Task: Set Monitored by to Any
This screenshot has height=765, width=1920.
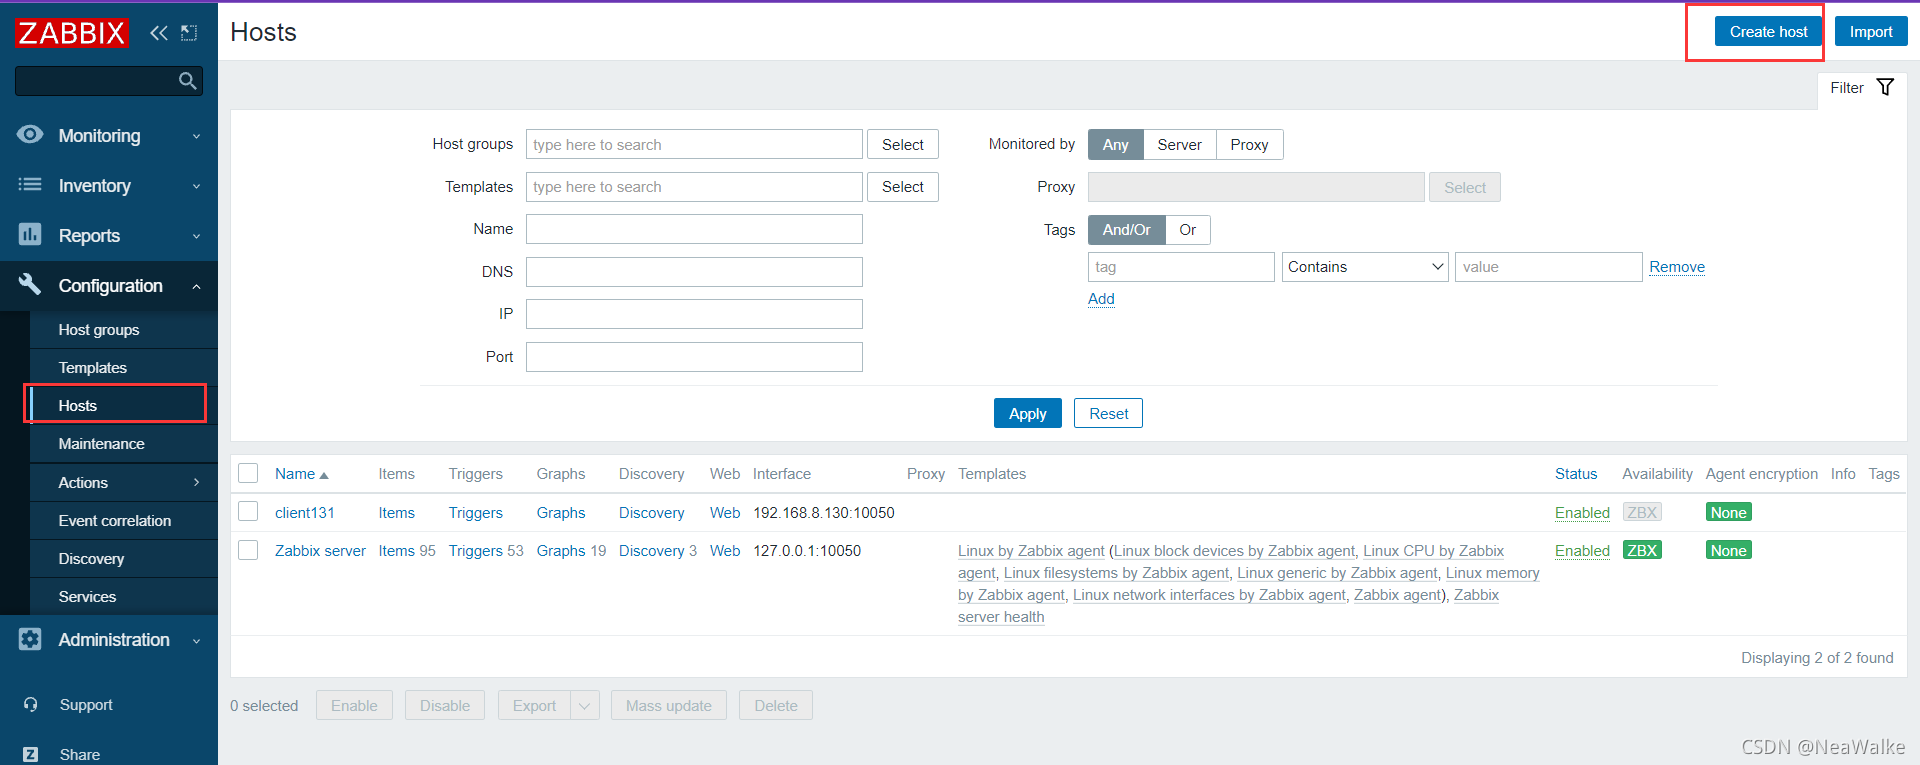Action: point(1115,144)
